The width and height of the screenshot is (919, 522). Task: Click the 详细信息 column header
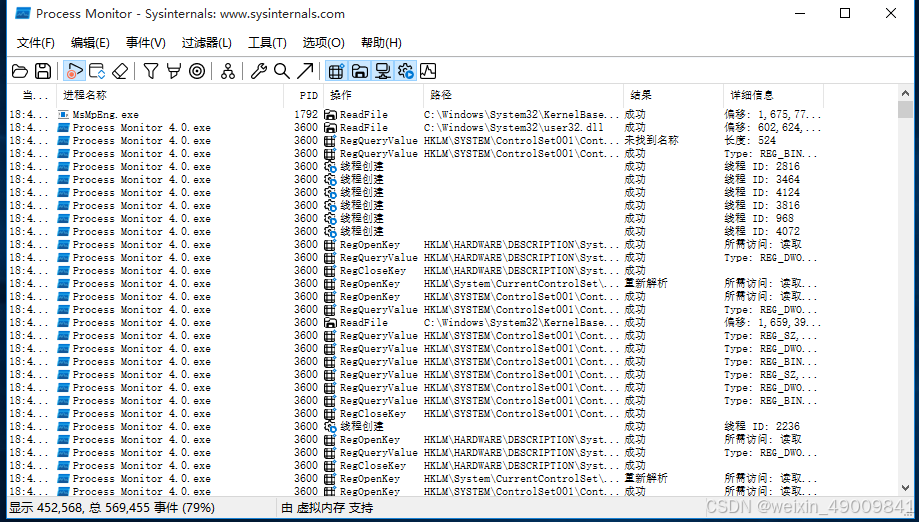pyautogui.click(x=773, y=95)
